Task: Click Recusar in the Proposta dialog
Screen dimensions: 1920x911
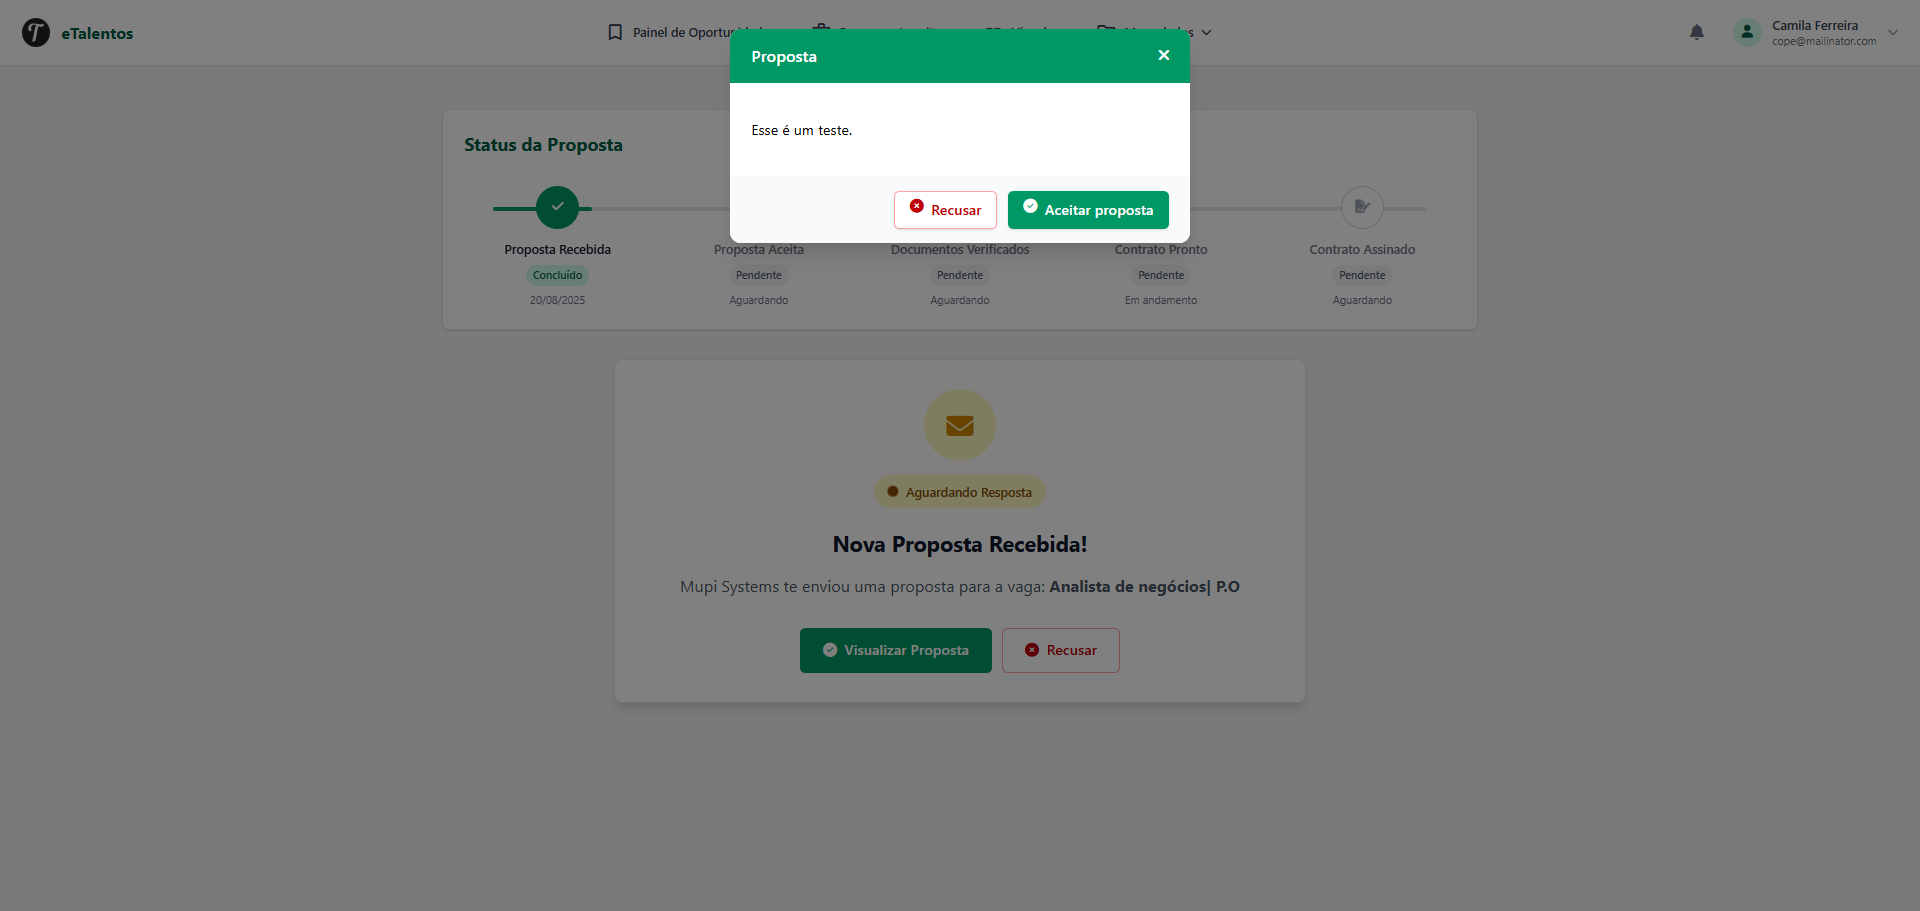Action: [945, 210]
